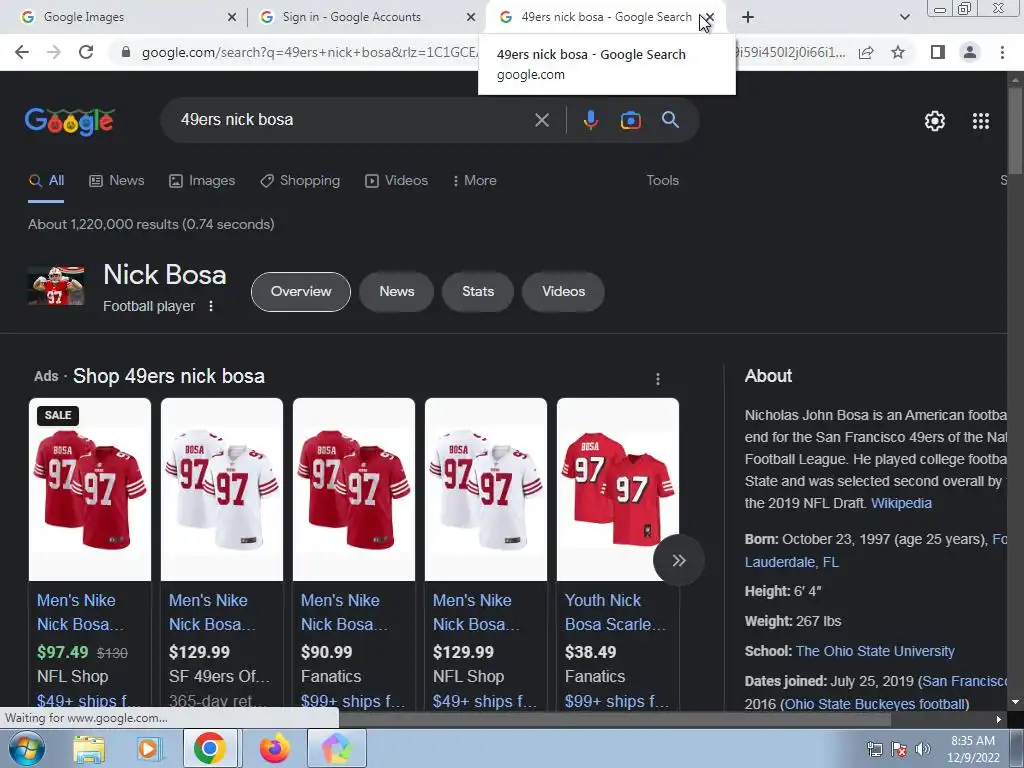Open the Ads section three-dot menu

[658, 379]
